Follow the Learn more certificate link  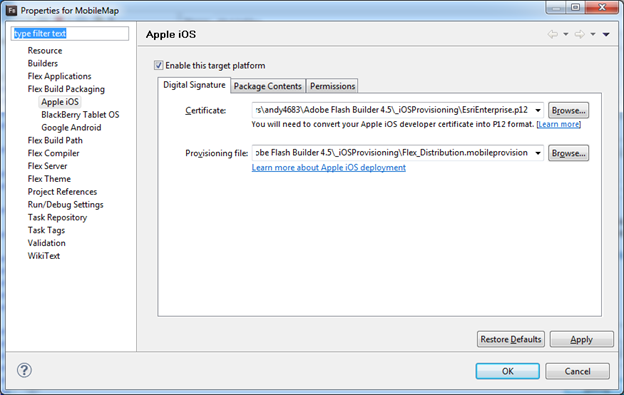tap(559, 124)
